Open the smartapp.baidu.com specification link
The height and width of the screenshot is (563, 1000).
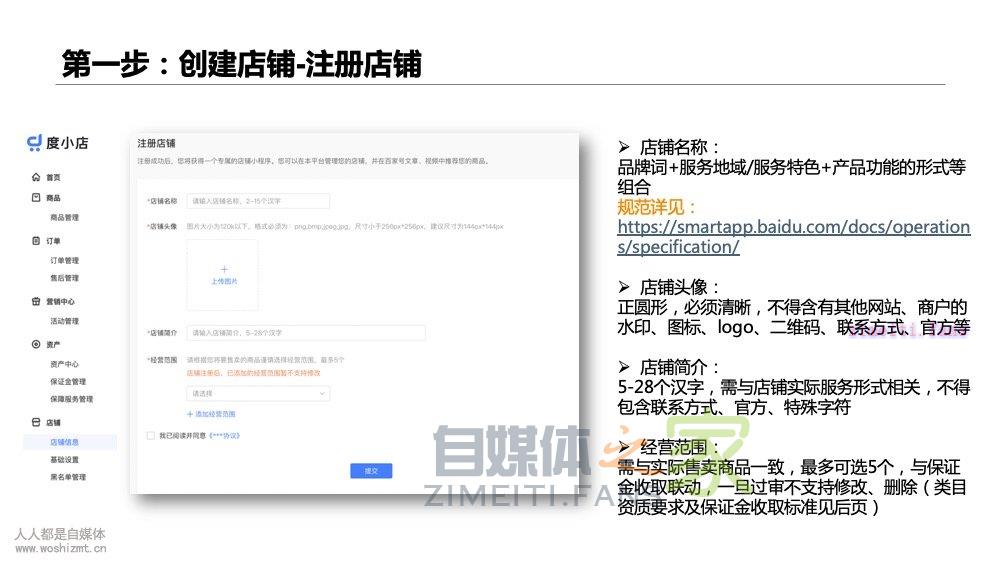(793, 236)
